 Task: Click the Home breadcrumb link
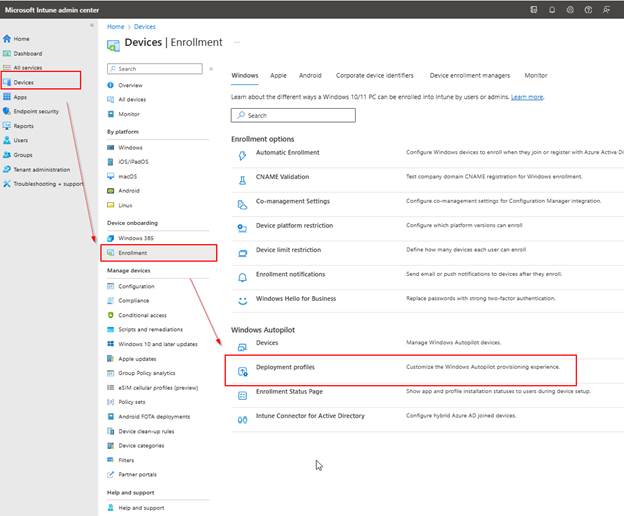click(115, 27)
